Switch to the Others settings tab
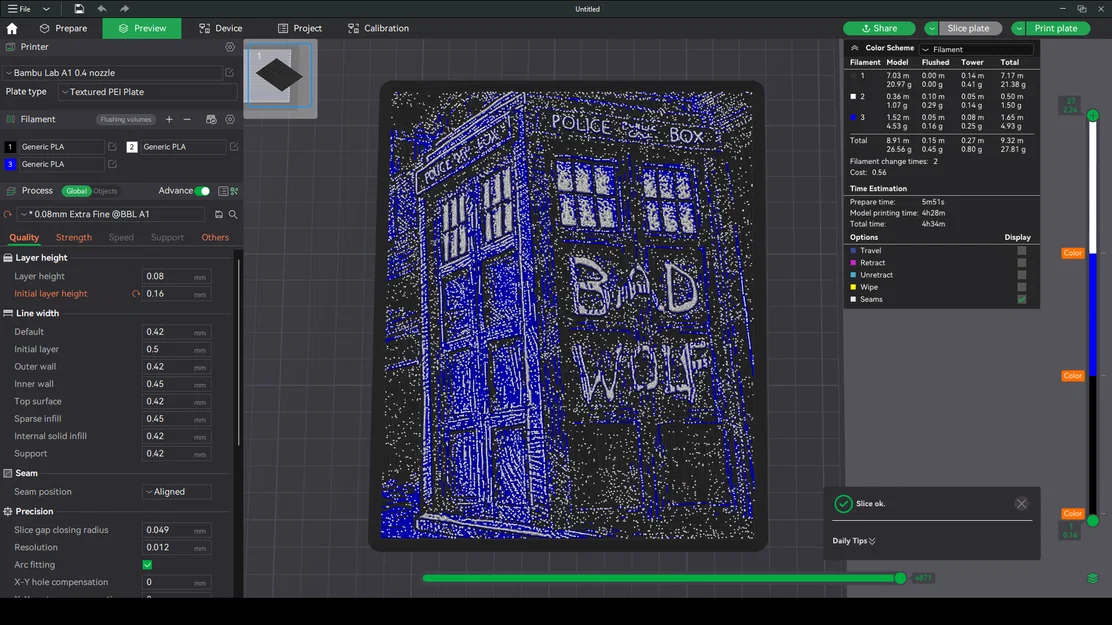This screenshot has width=1112, height=625. (x=215, y=238)
